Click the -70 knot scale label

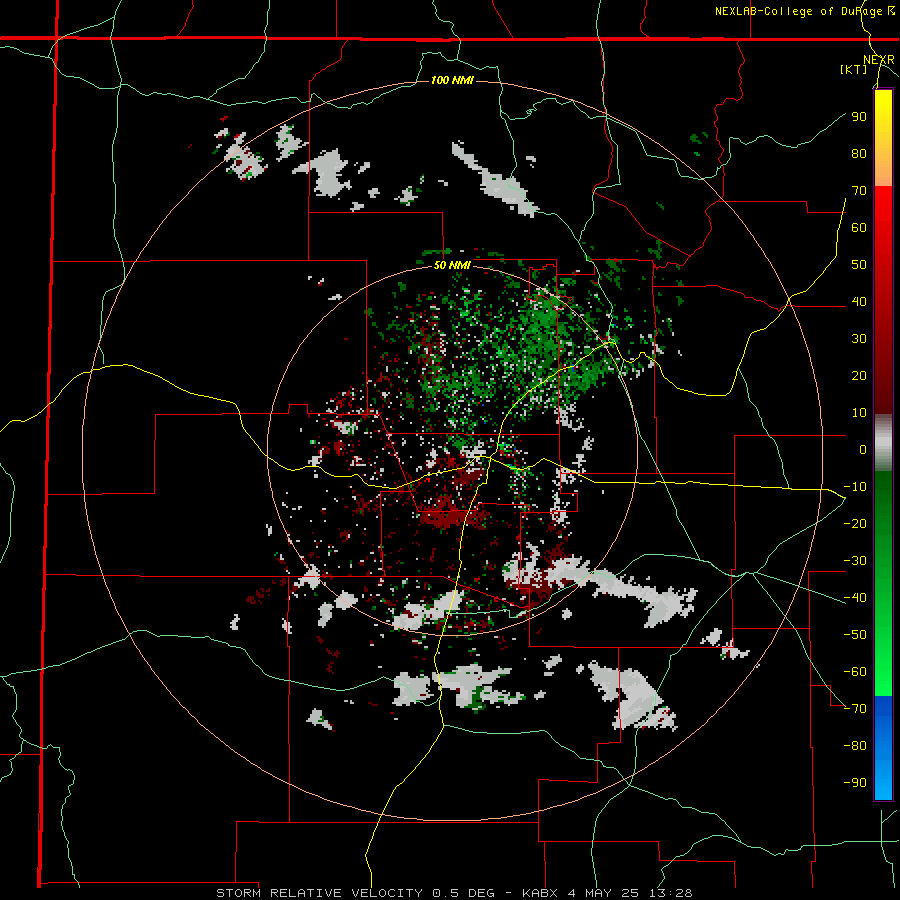855,708
